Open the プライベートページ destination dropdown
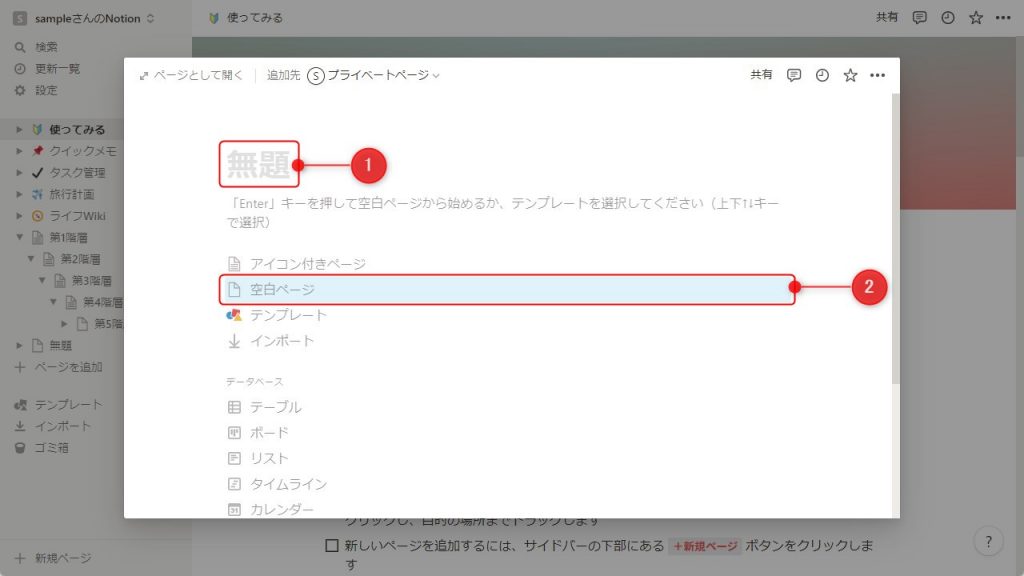 tap(373, 76)
